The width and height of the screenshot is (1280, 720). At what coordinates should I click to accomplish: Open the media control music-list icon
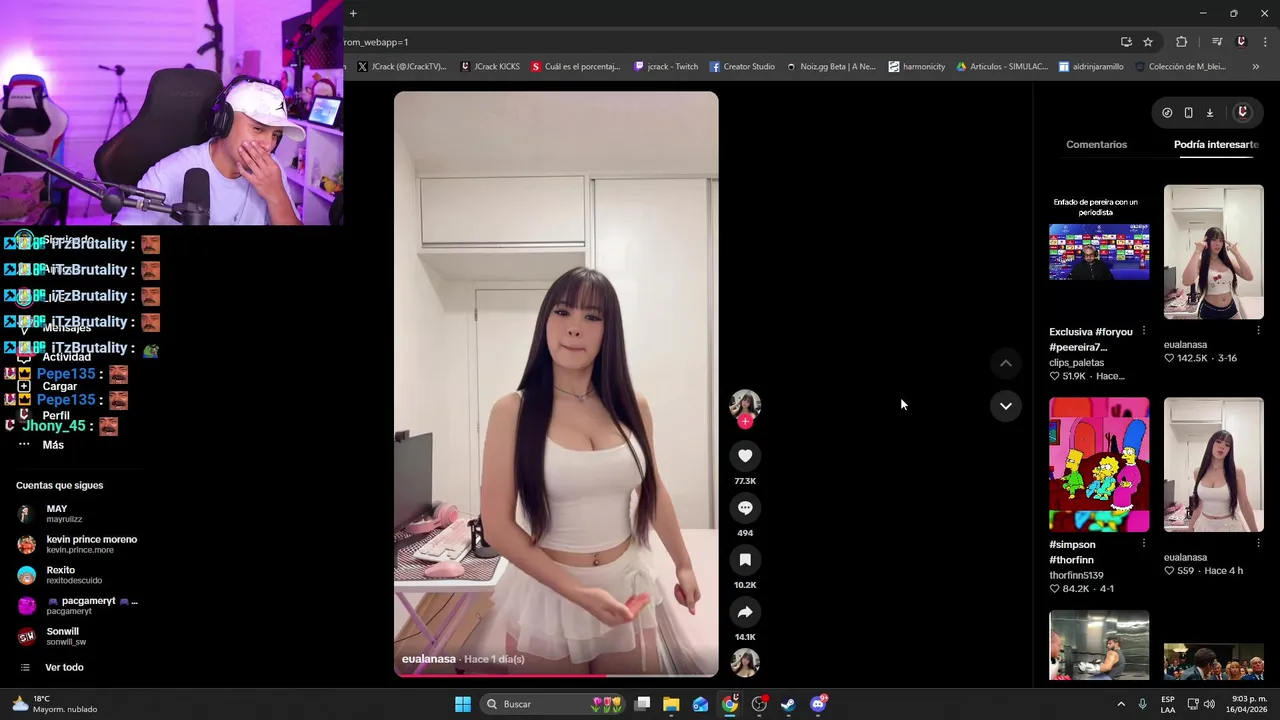point(1217,42)
